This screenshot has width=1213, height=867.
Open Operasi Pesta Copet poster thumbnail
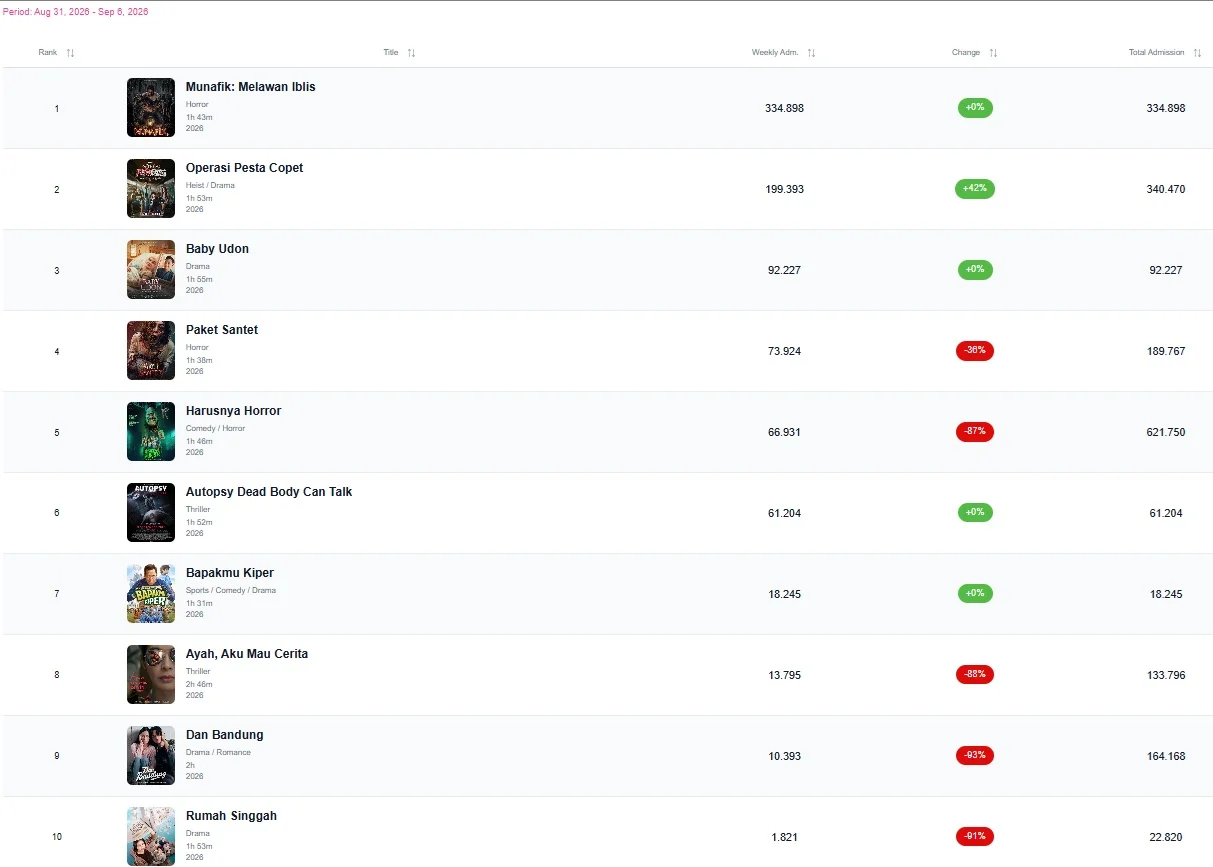click(151, 189)
